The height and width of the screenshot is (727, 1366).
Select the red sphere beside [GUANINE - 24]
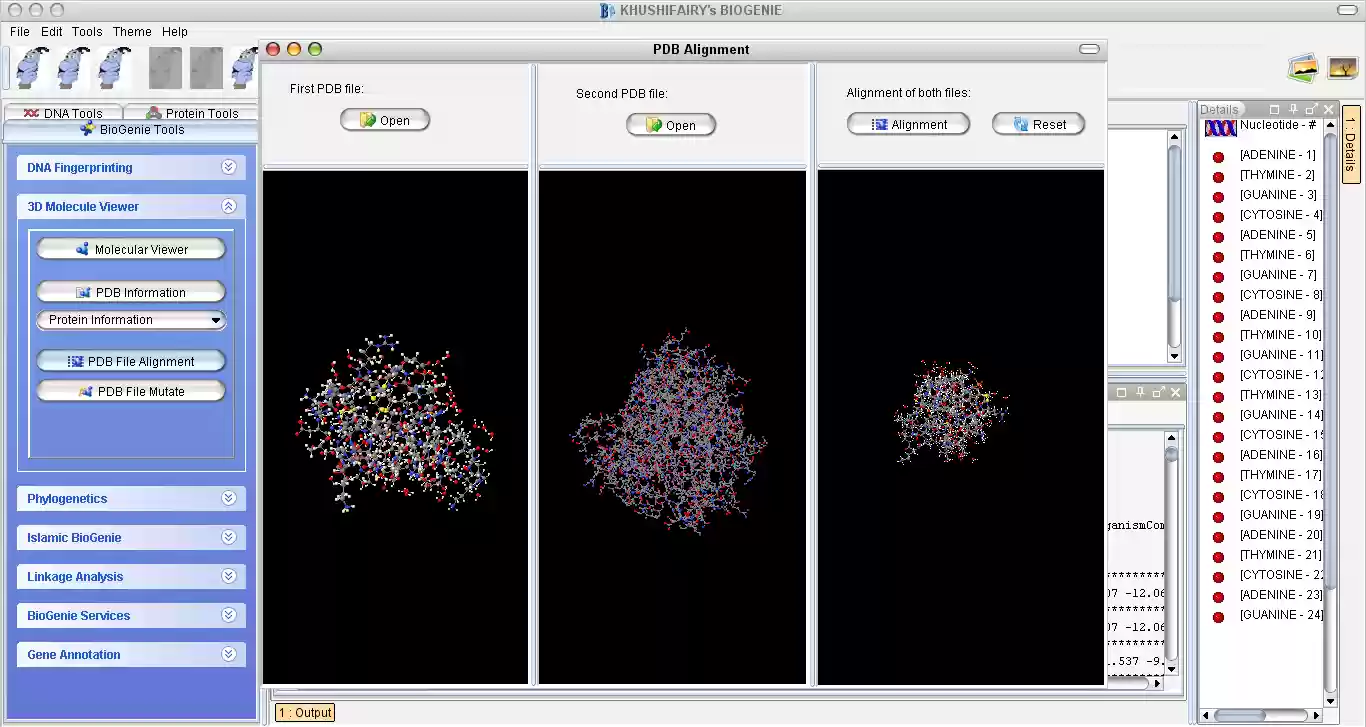point(1217,615)
